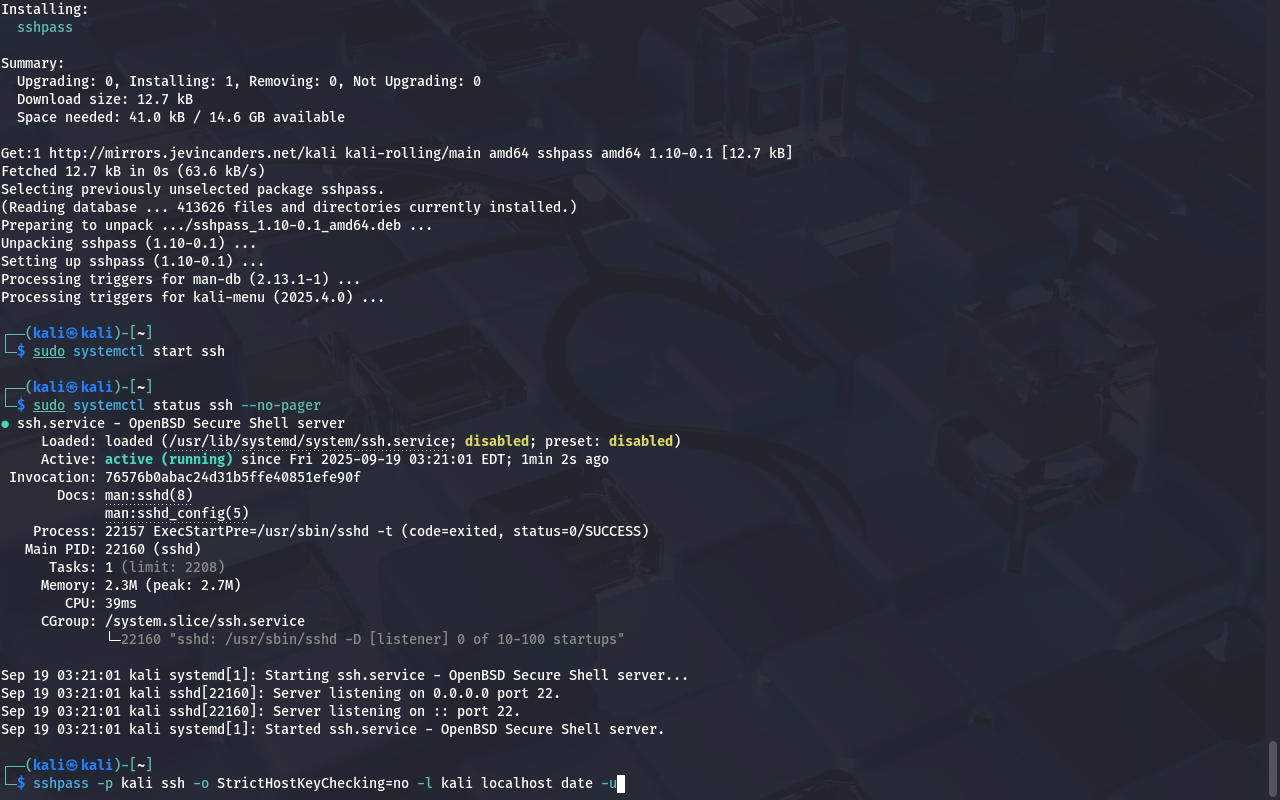Click the $ prompt symbol before the sshpass command

click(21, 783)
